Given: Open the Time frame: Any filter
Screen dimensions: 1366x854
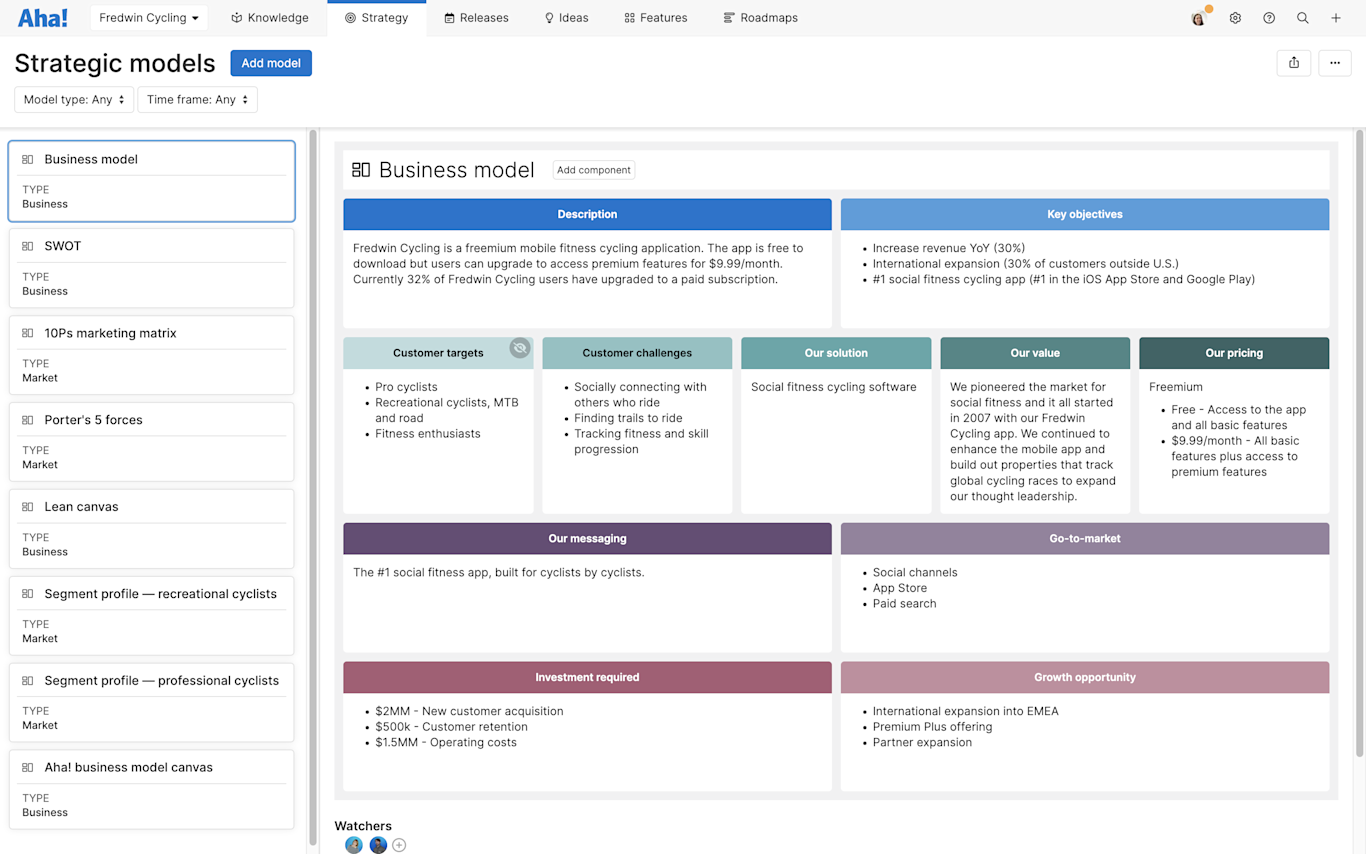Looking at the screenshot, I should (x=197, y=99).
